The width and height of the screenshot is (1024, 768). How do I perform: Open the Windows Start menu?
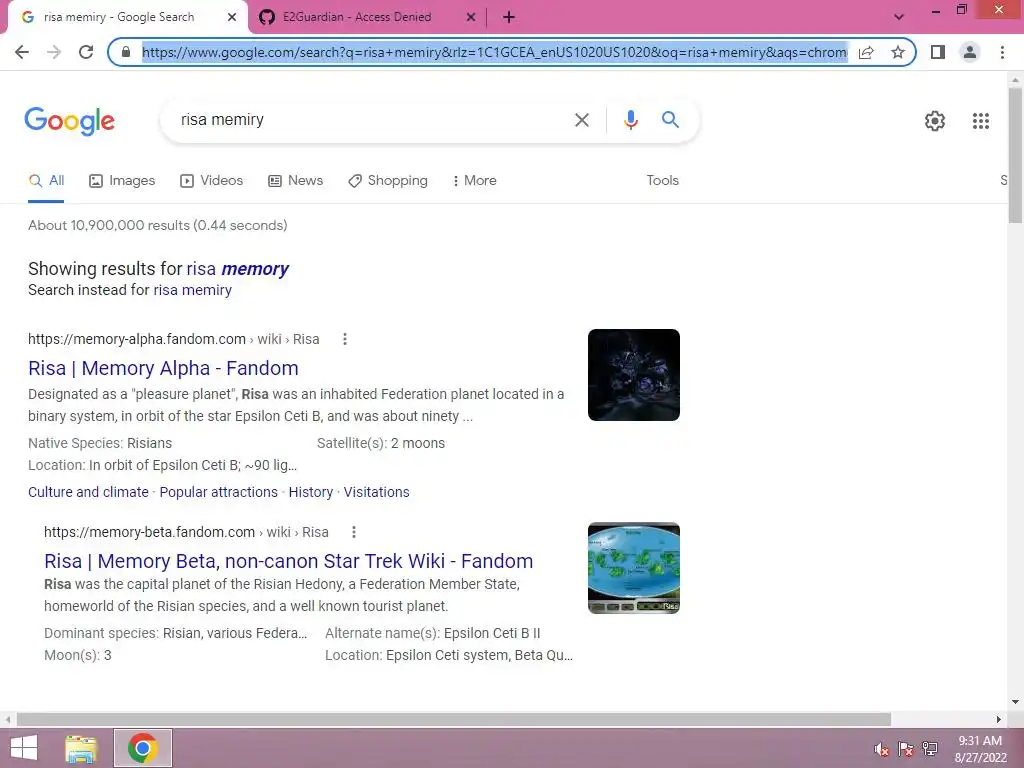(24, 748)
